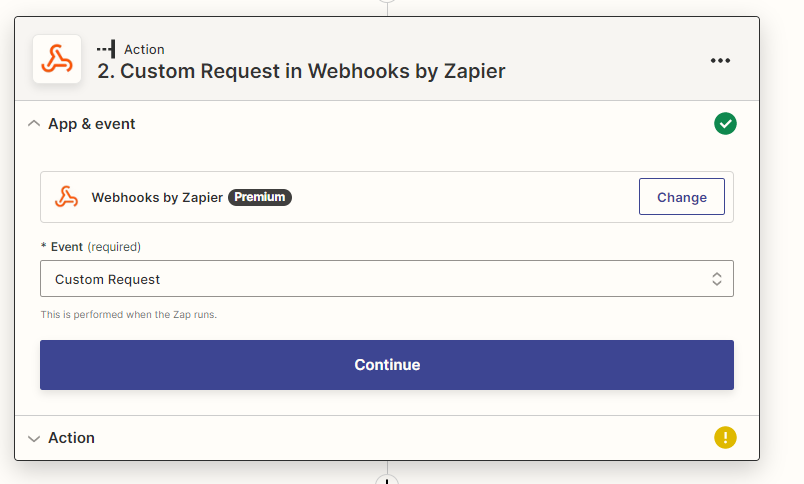Screen dimensions: 804x484
Task: Click the up-down arrows in Event field
Action: (x=717, y=279)
